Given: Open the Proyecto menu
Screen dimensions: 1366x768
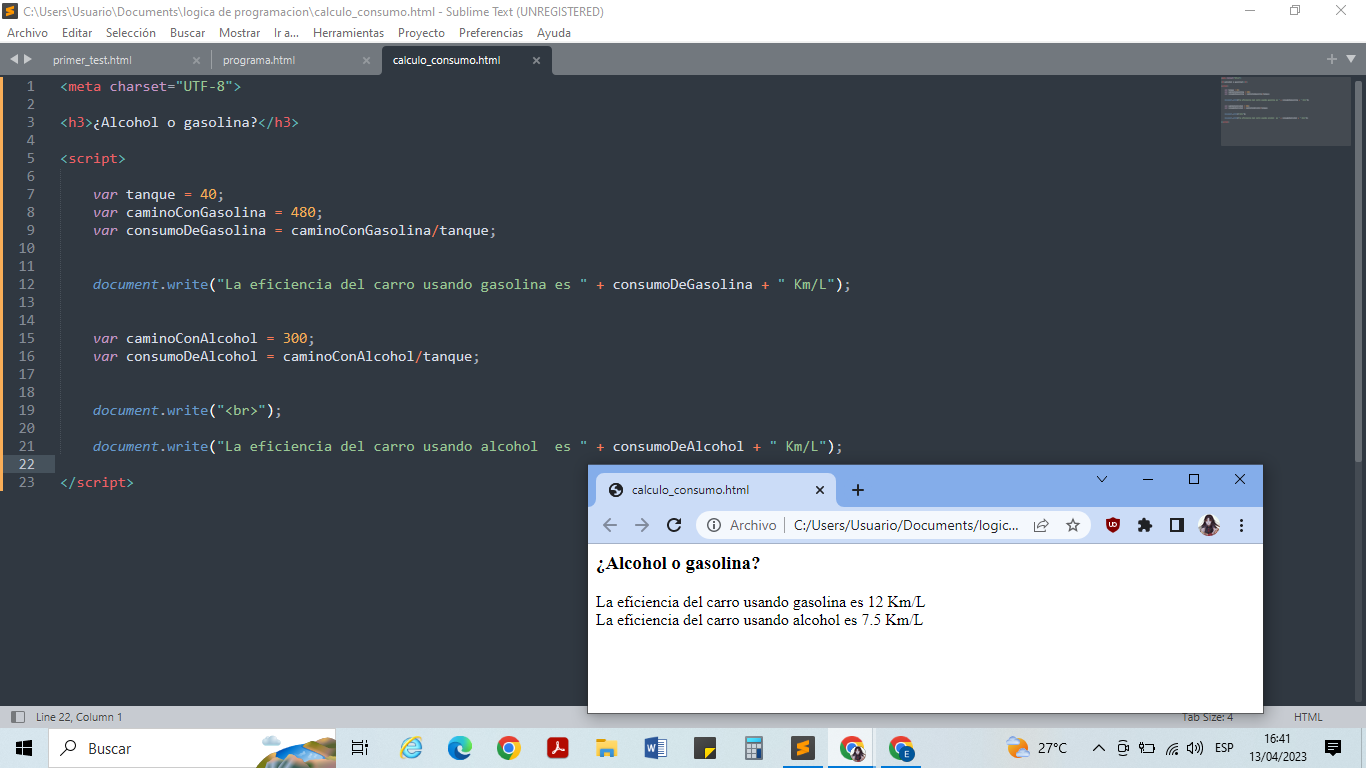Looking at the screenshot, I should click(x=421, y=33).
